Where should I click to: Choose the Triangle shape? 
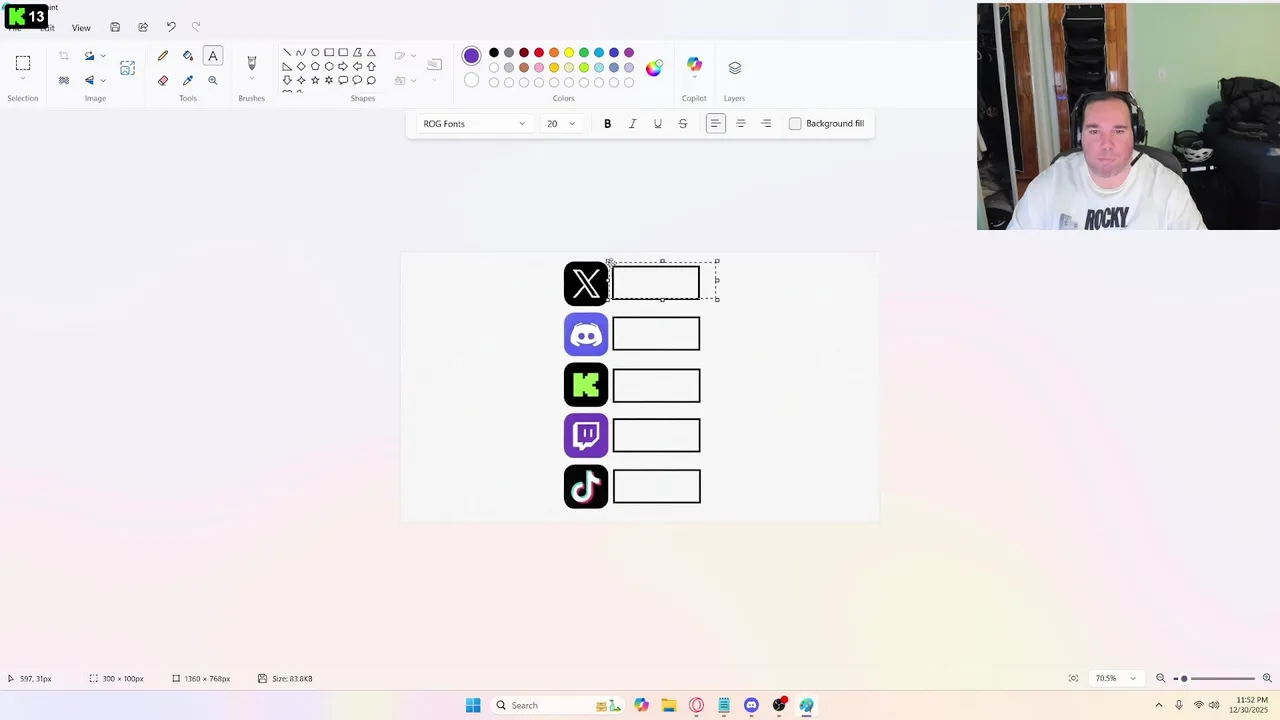pos(371,52)
